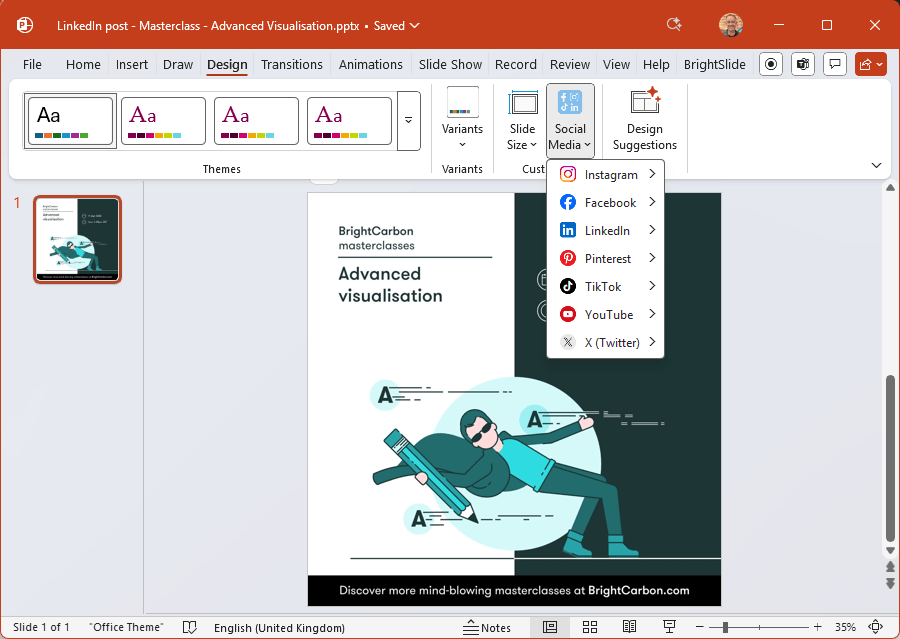
Task: Open the Design Suggestions pane
Action: pyautogui.click(x=645, y=120)
